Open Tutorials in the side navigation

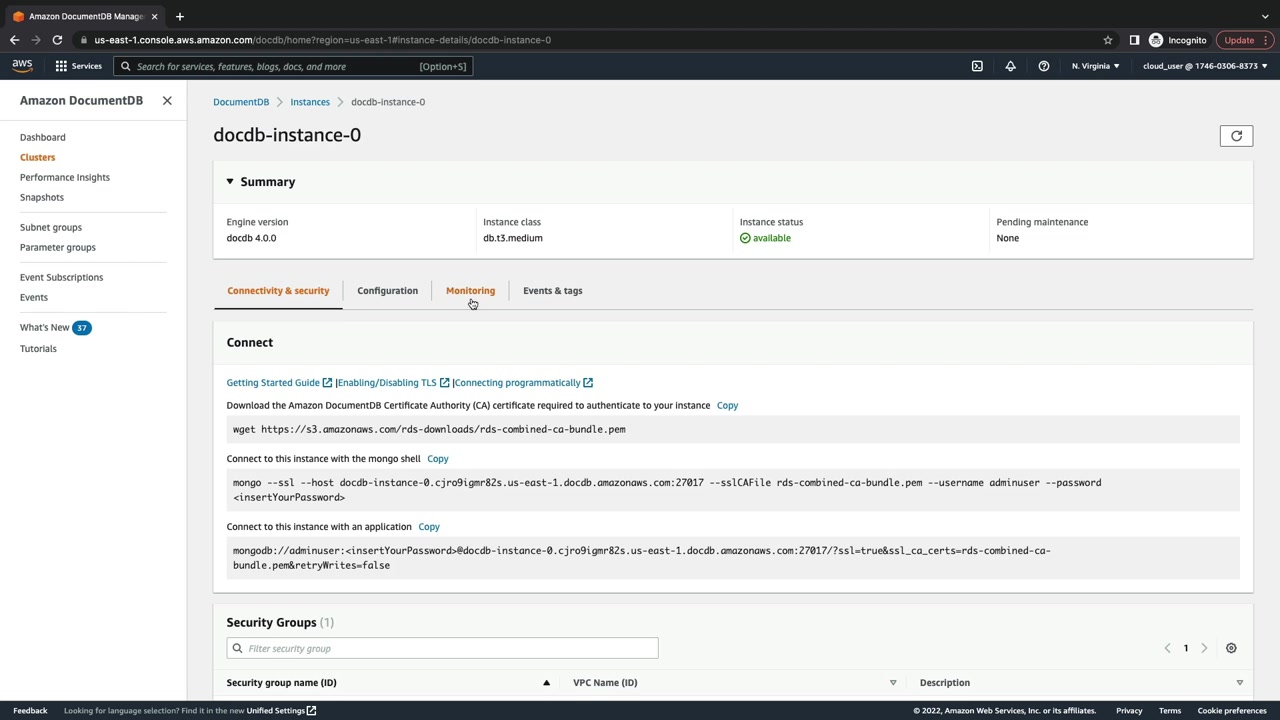click(38, 348)
